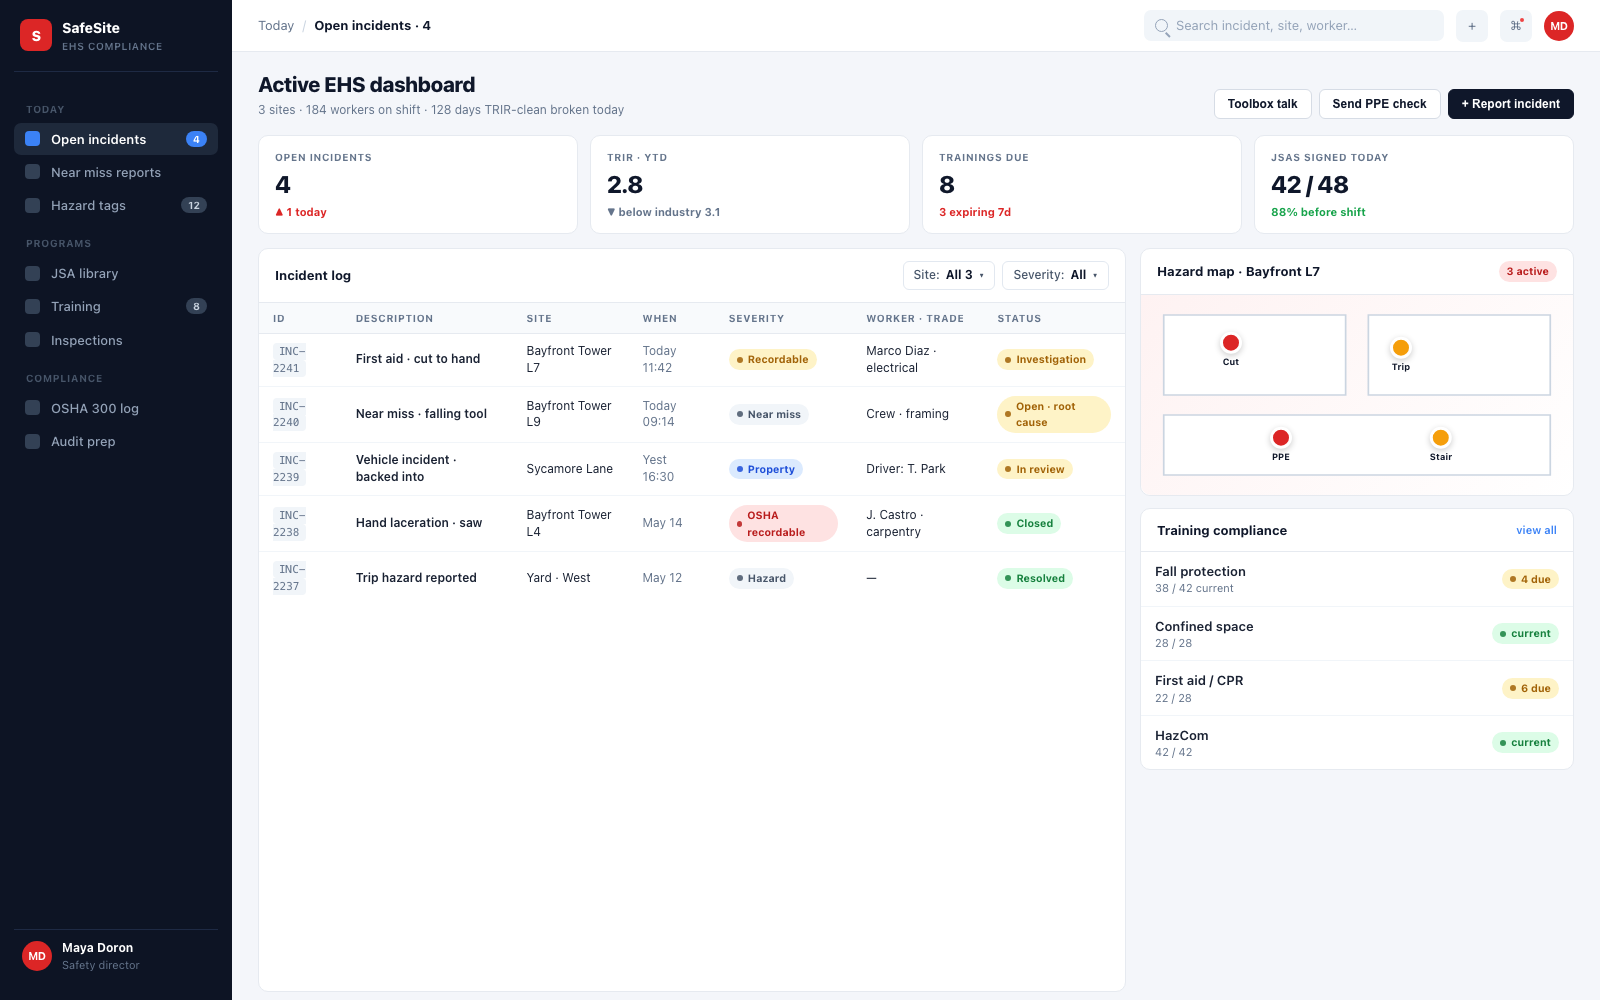The image size is (1600, 1000).
Task: Click view all in Training compliance
Action: point(1536,530)
